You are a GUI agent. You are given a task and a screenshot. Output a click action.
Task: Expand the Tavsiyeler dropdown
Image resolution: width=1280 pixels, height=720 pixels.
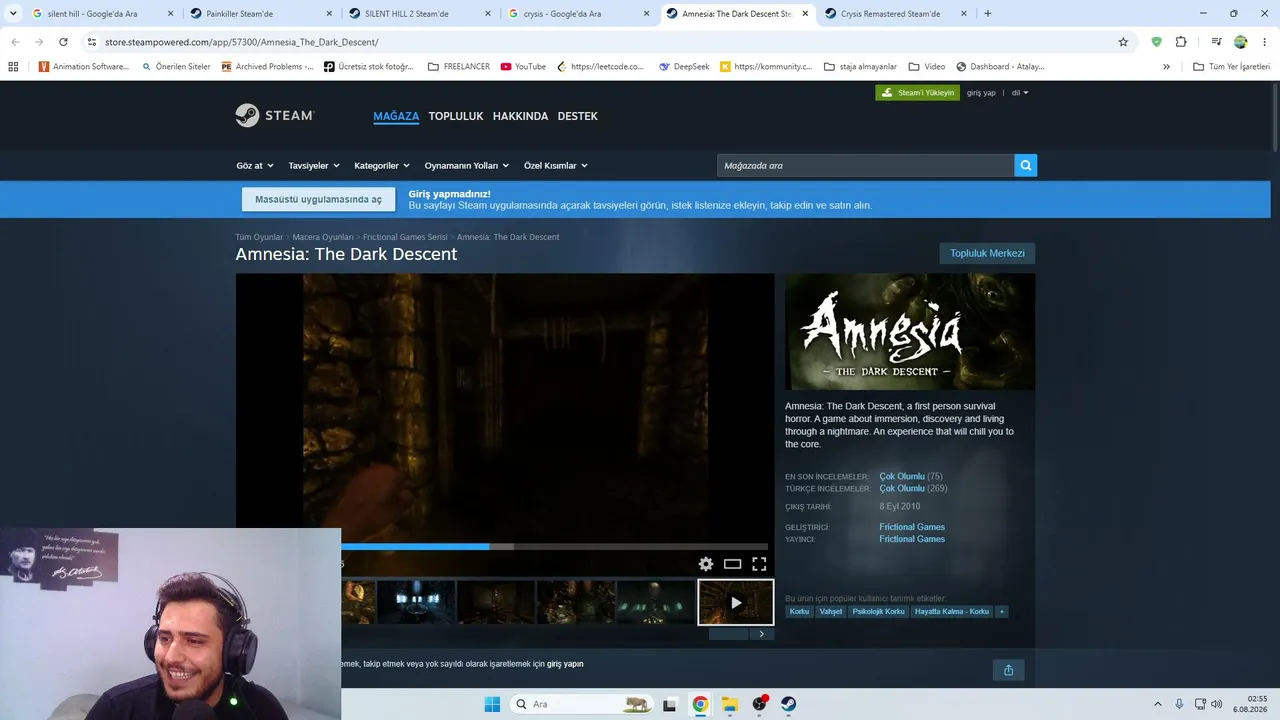(314, 166)
